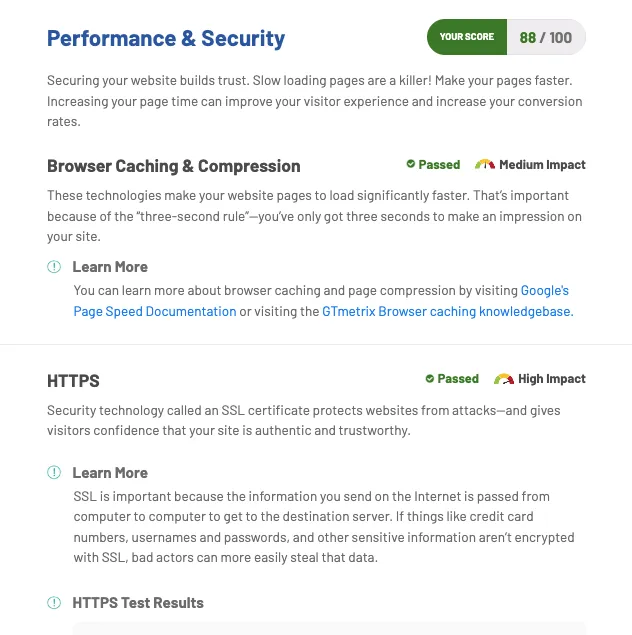Screen dimensions: 632x635
Task: Expand Learn More under the HTTPS section
Action: tap(110, 473)
